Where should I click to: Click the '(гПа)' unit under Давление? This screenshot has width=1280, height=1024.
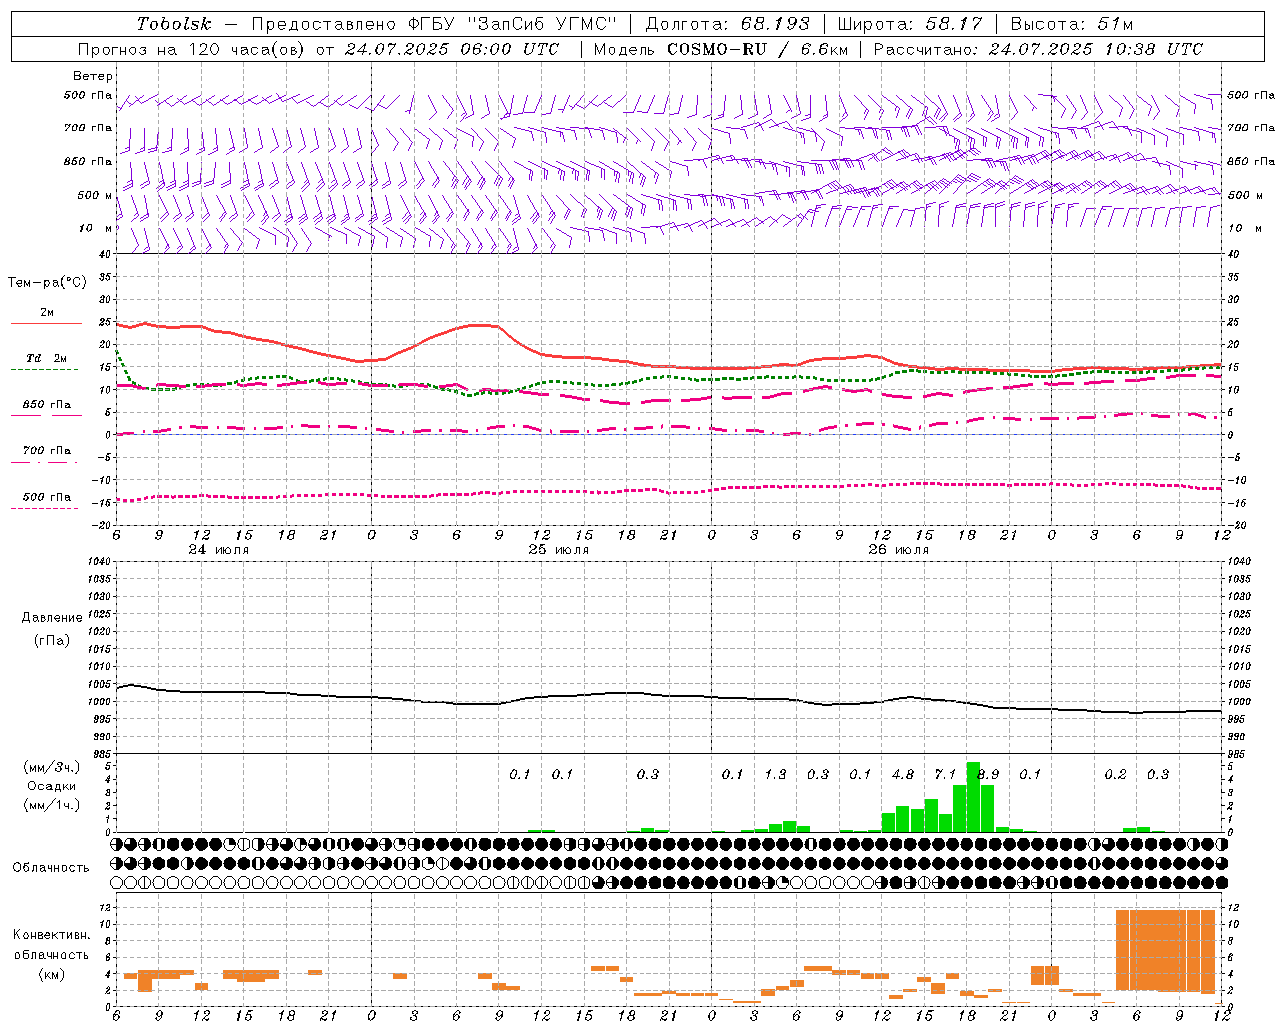coord(51,641)
